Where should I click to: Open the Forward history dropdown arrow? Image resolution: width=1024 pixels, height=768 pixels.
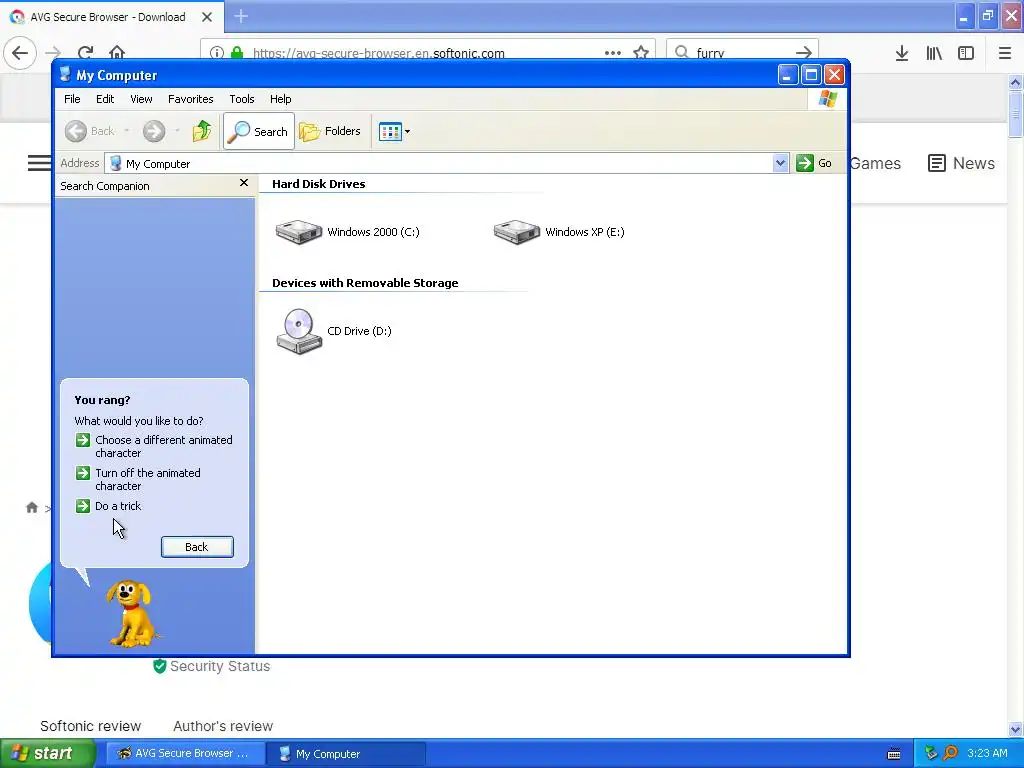tap(177, 131)
